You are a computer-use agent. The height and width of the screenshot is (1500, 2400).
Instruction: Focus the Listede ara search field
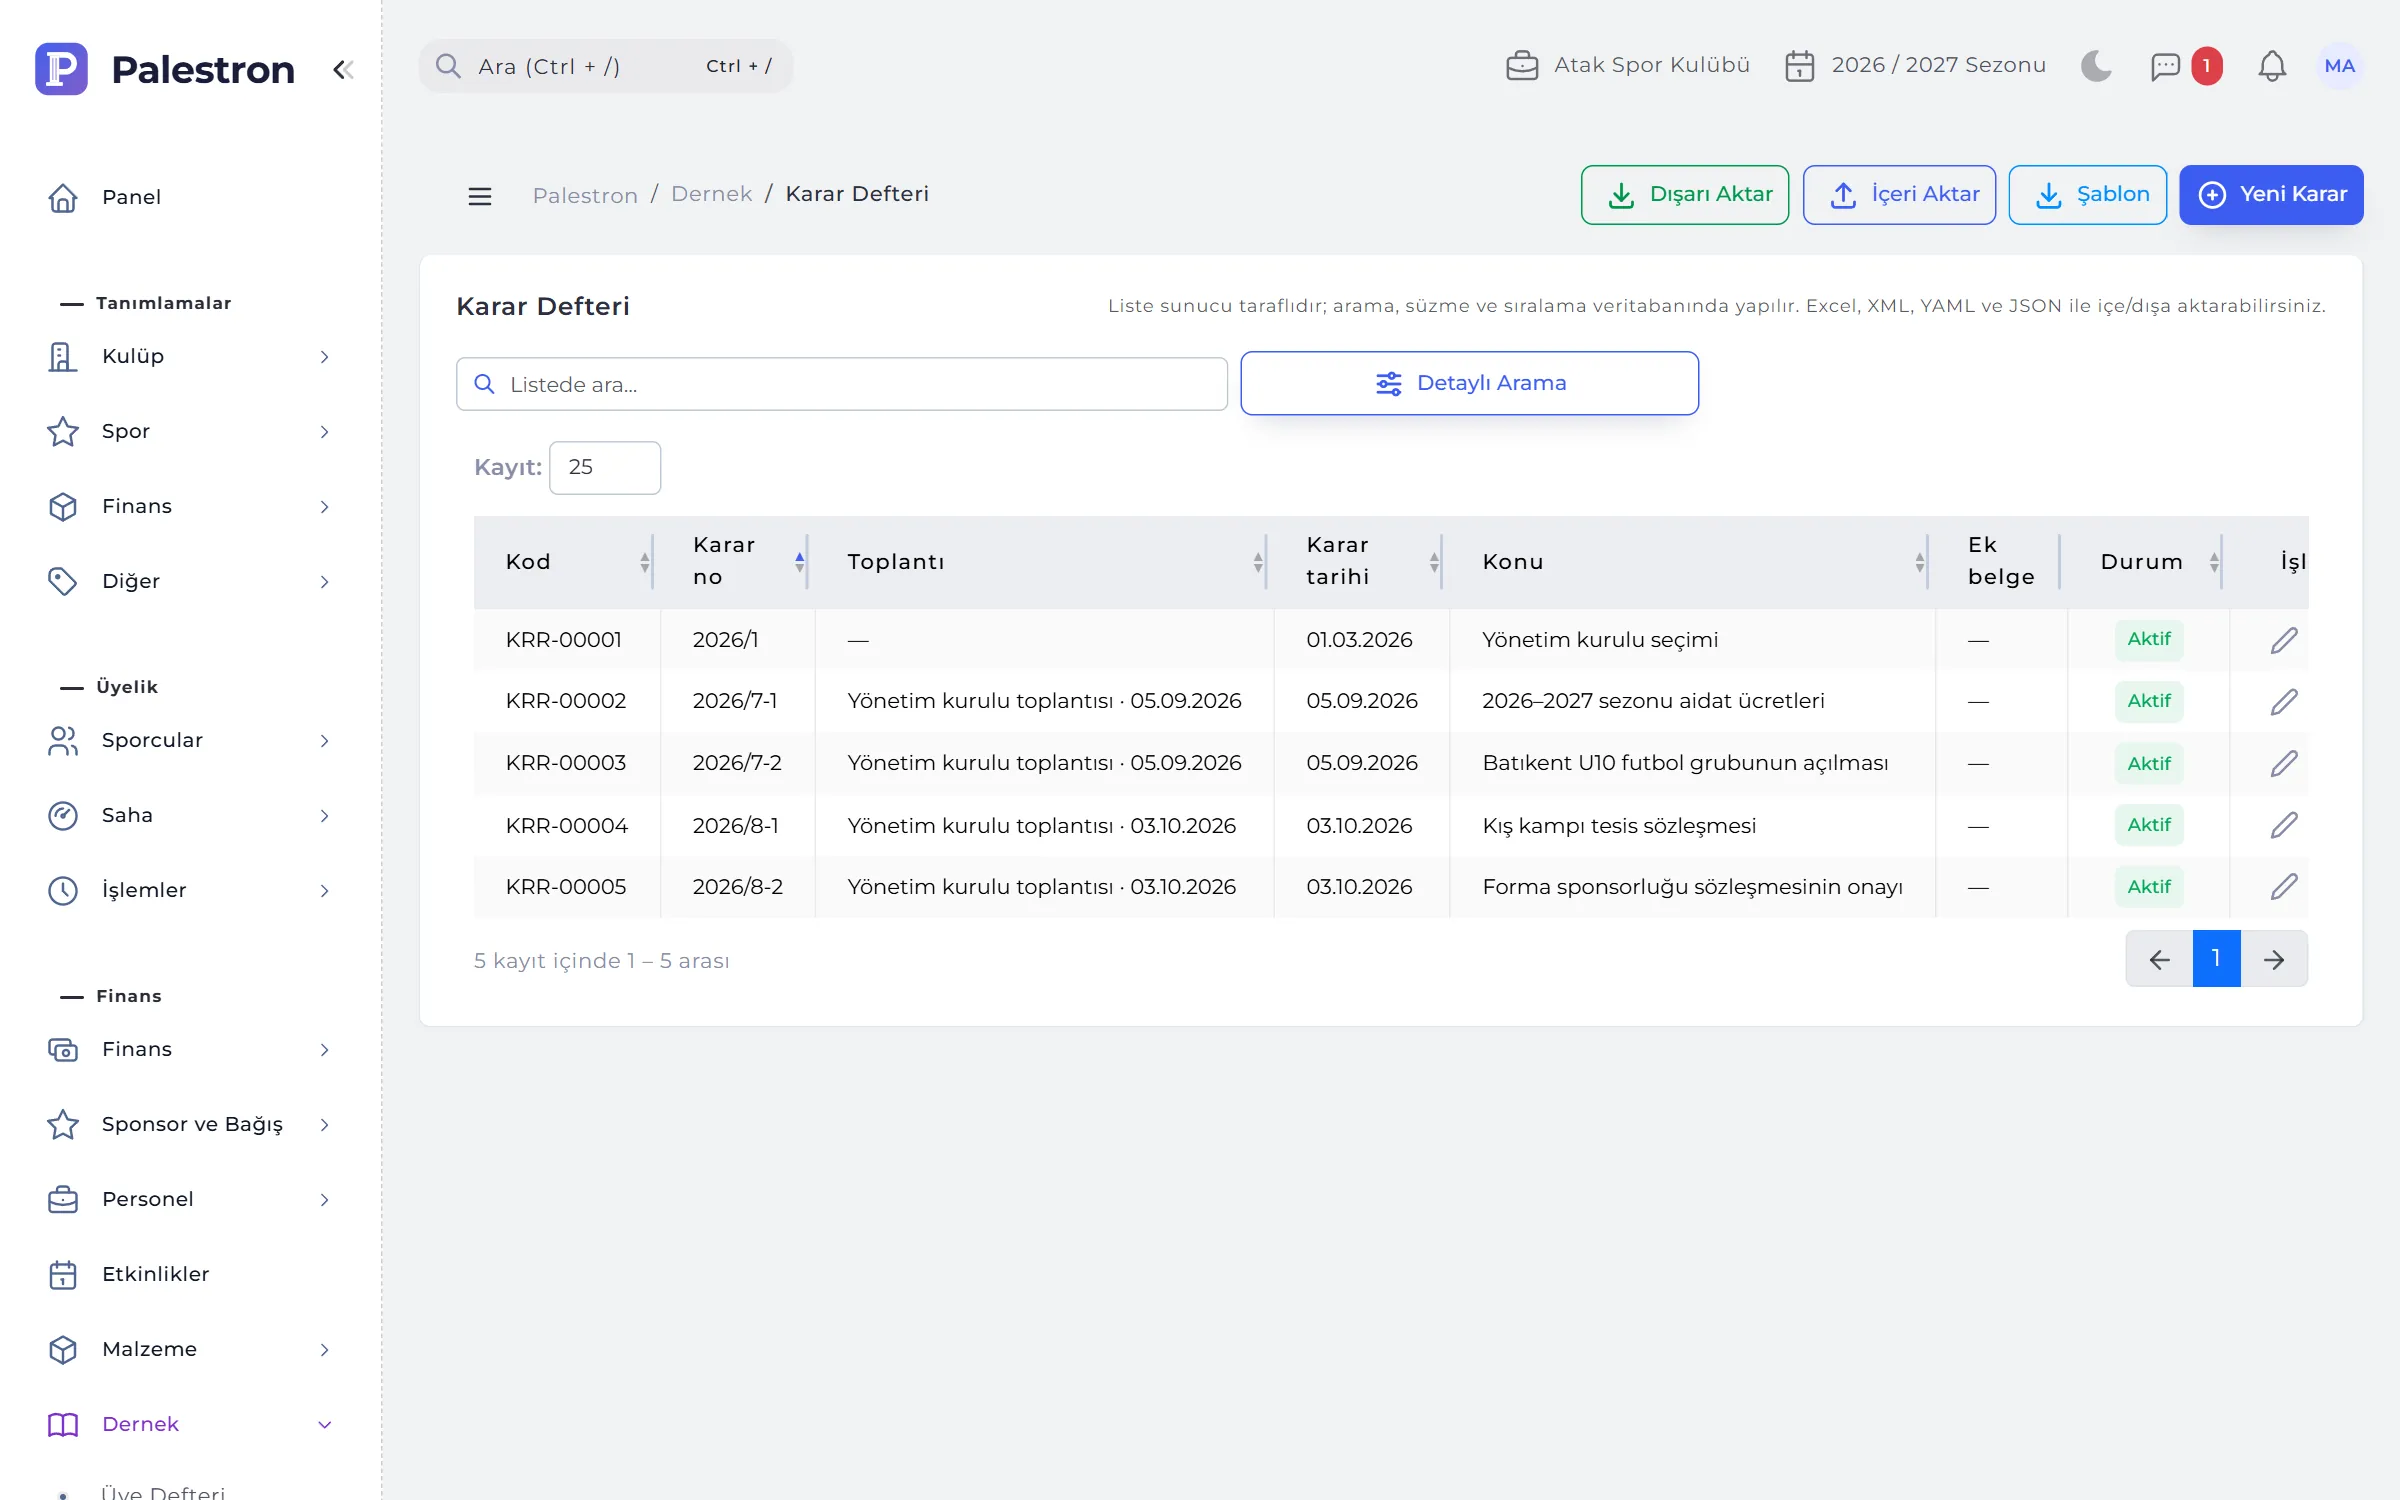(842, 384)
